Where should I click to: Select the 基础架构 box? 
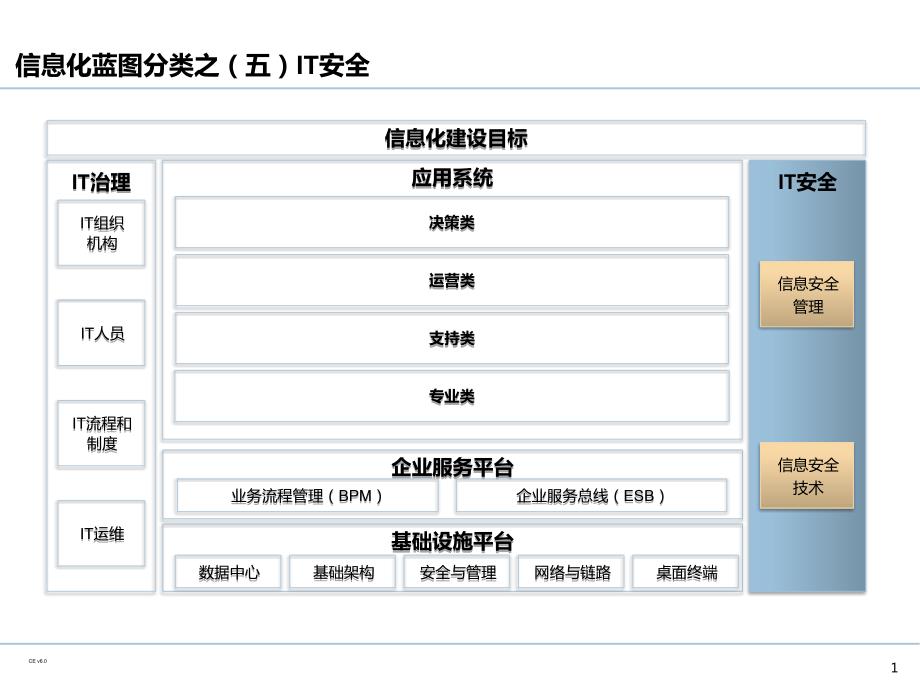(x=343, y=573)
